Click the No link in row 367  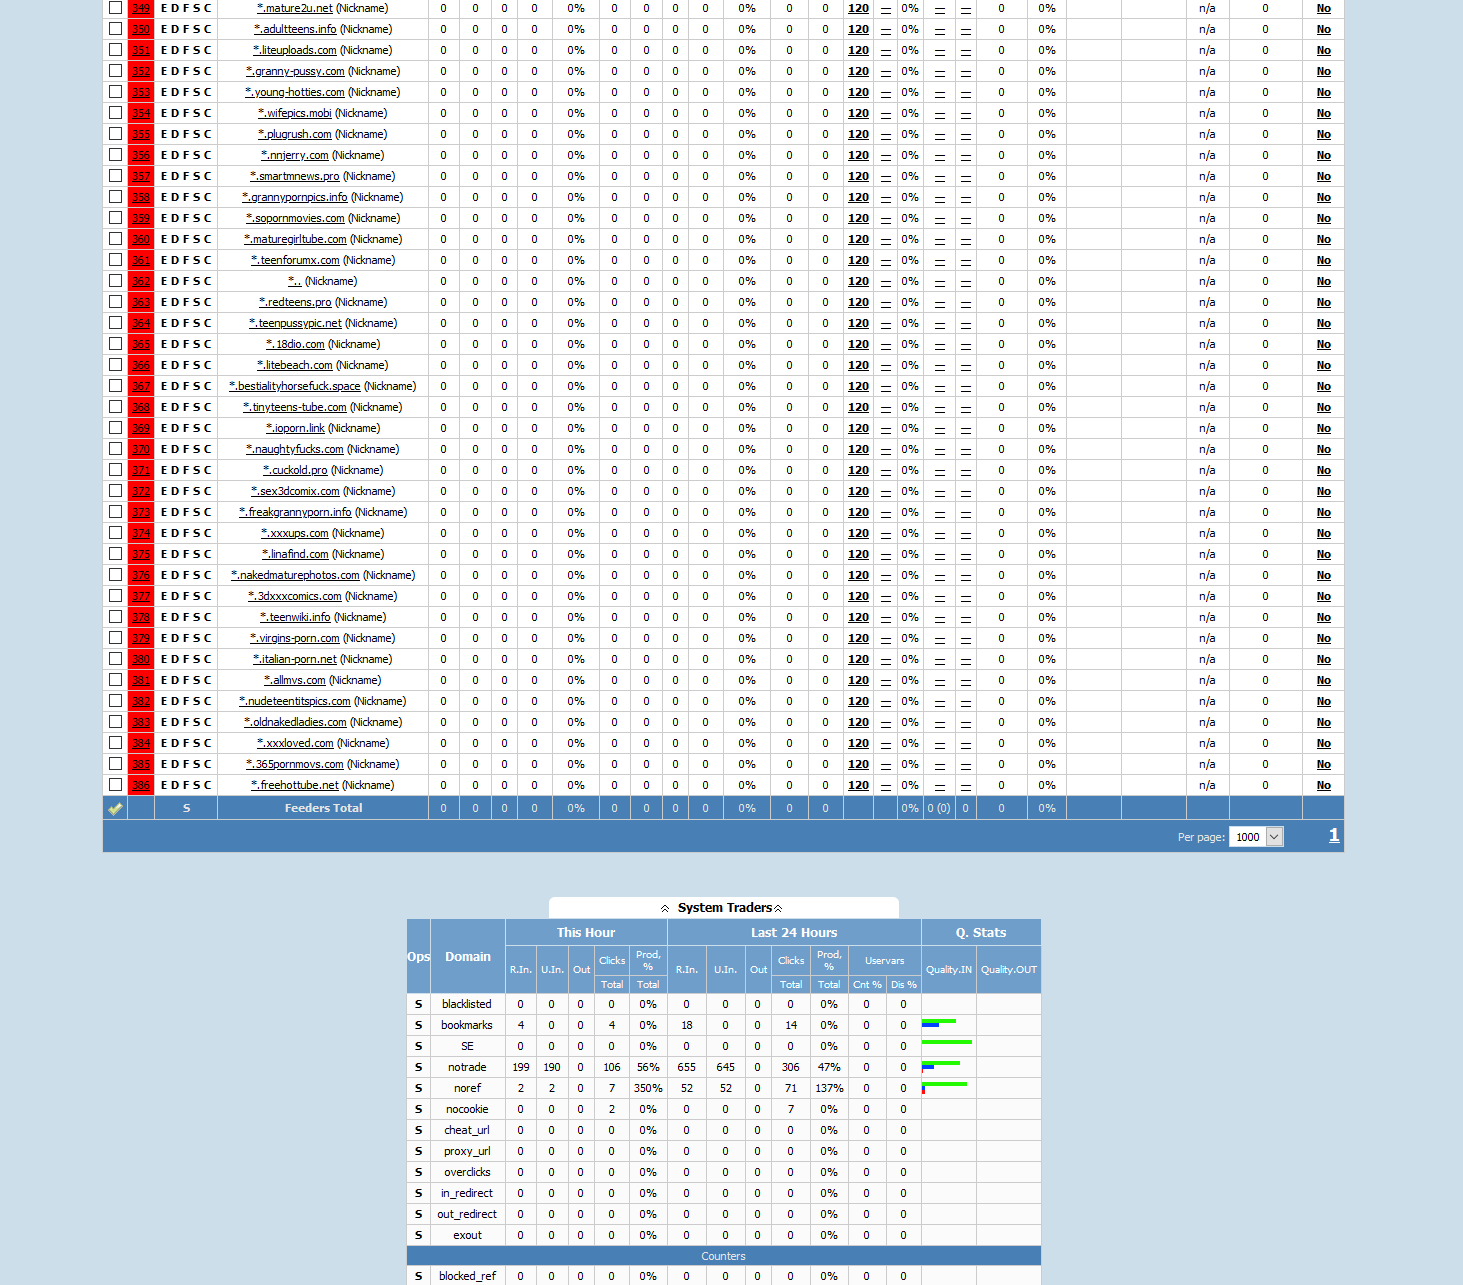coord(1324,387)
